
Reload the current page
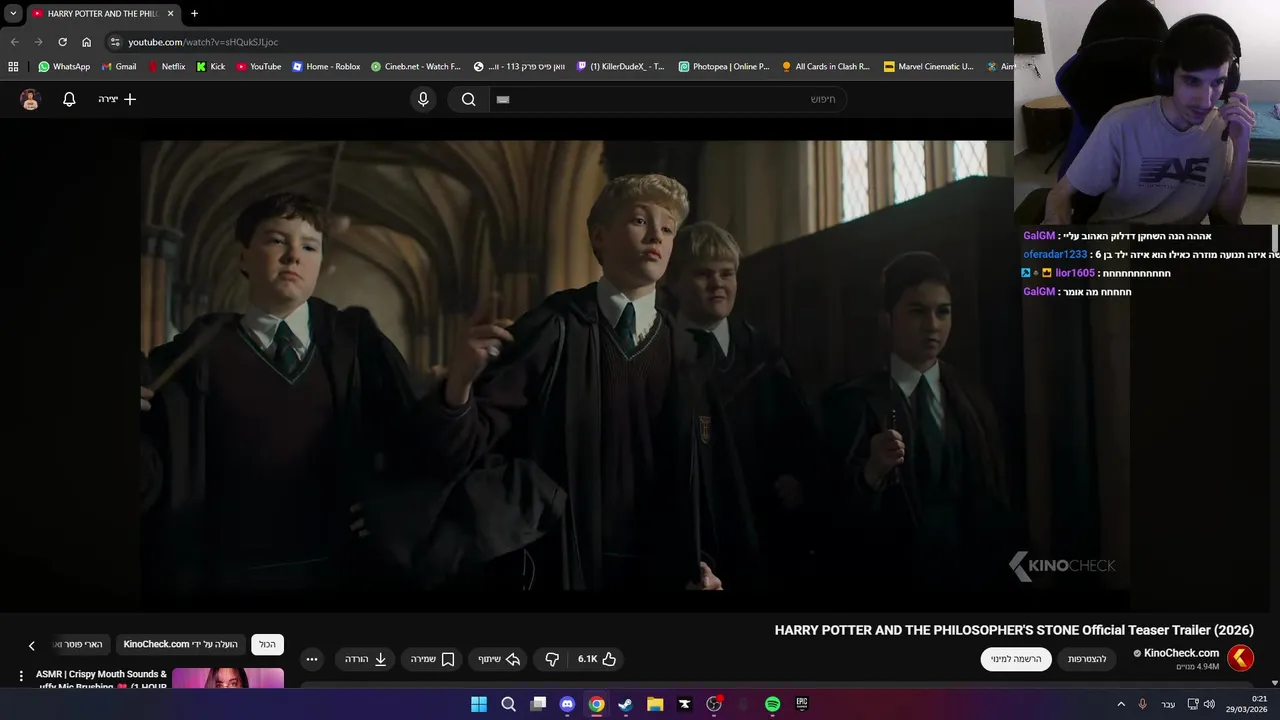62,42
